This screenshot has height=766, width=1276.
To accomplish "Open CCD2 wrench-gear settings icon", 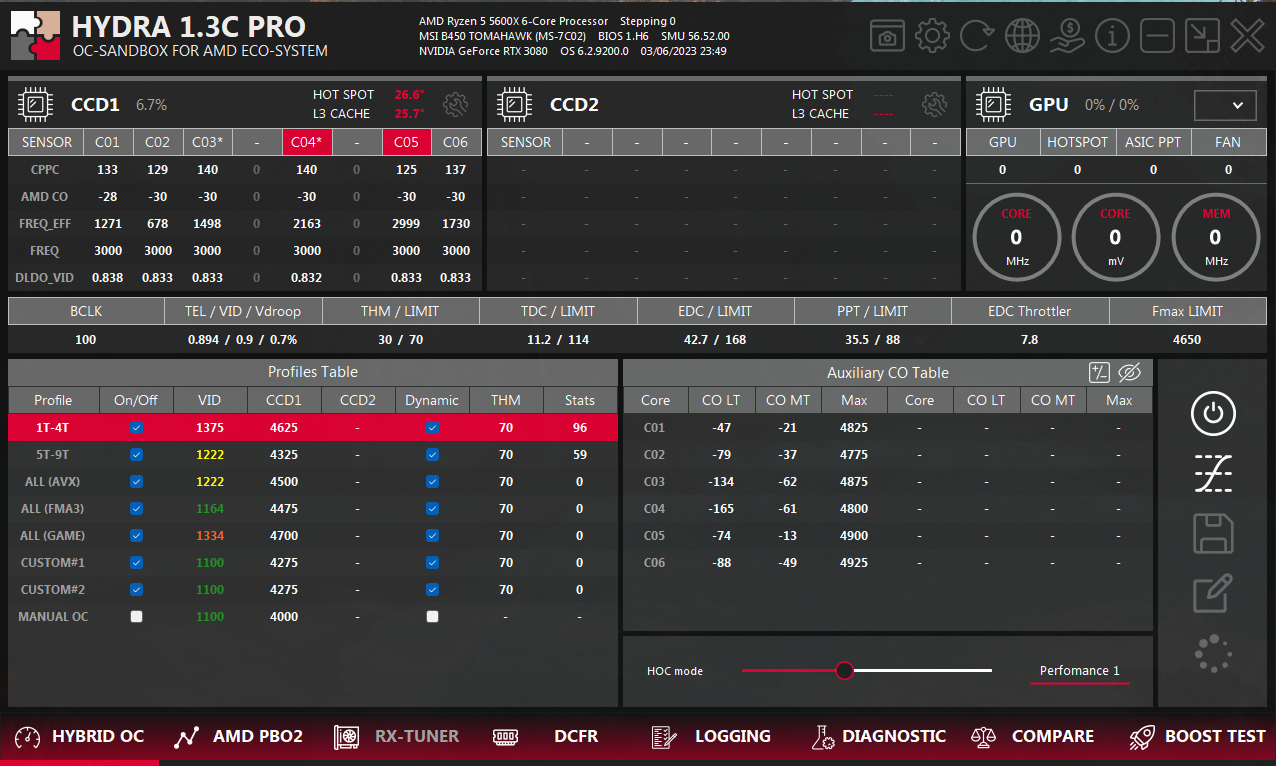I will click(935, 104).
